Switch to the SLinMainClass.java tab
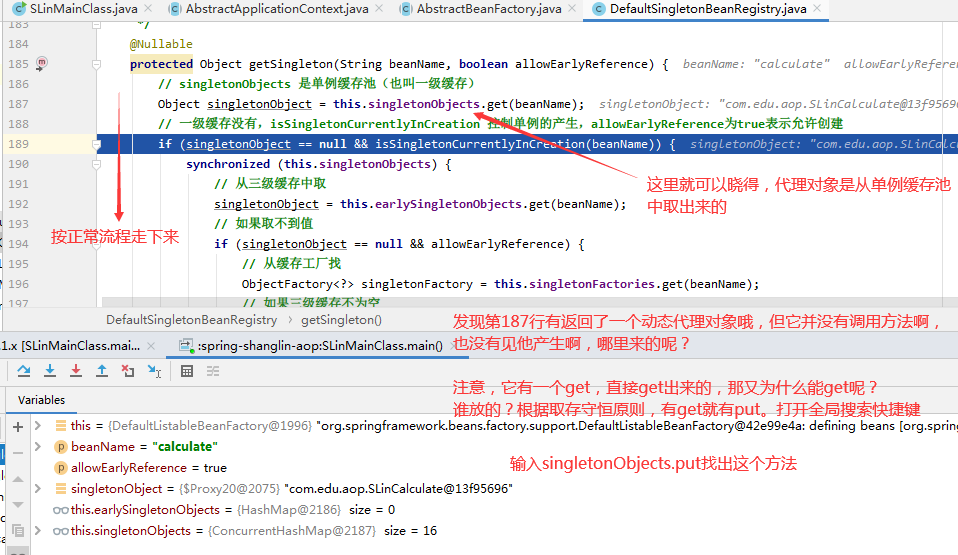The image size is (958, 555). point(83,9)
